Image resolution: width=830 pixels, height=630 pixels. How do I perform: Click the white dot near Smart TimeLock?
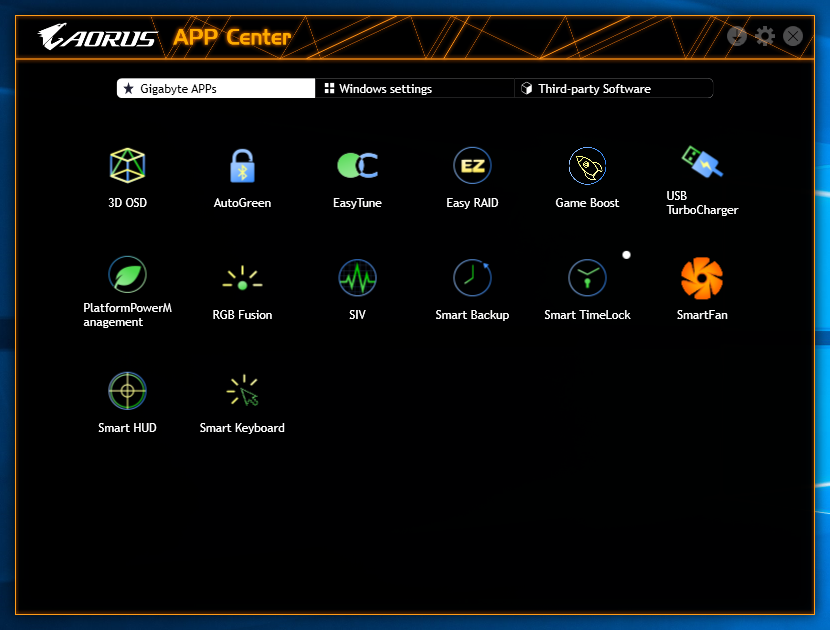pyautogui.click(x=626, y=255)
